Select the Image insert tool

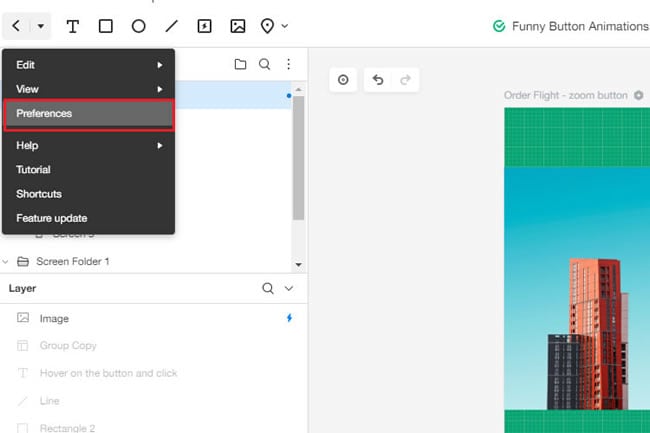238,26
